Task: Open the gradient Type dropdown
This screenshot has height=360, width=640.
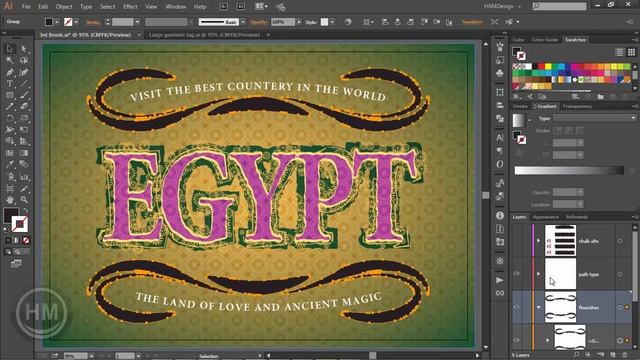Action: tap(594, 118)
